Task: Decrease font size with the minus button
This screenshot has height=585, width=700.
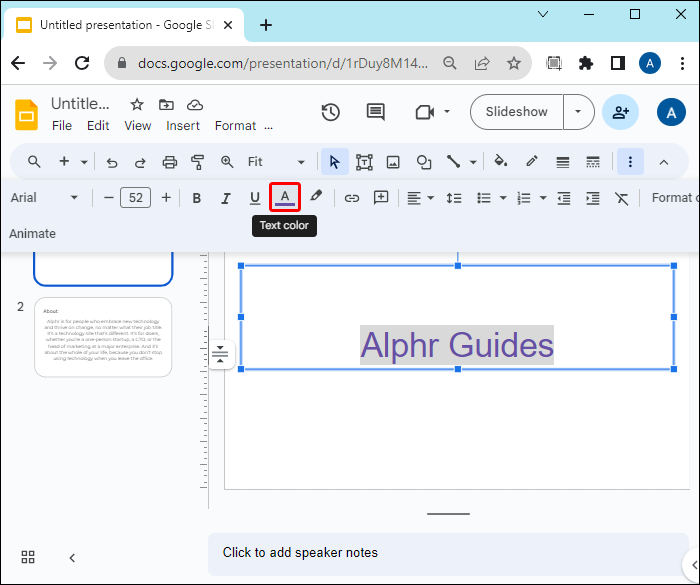Action: (108, 197)
